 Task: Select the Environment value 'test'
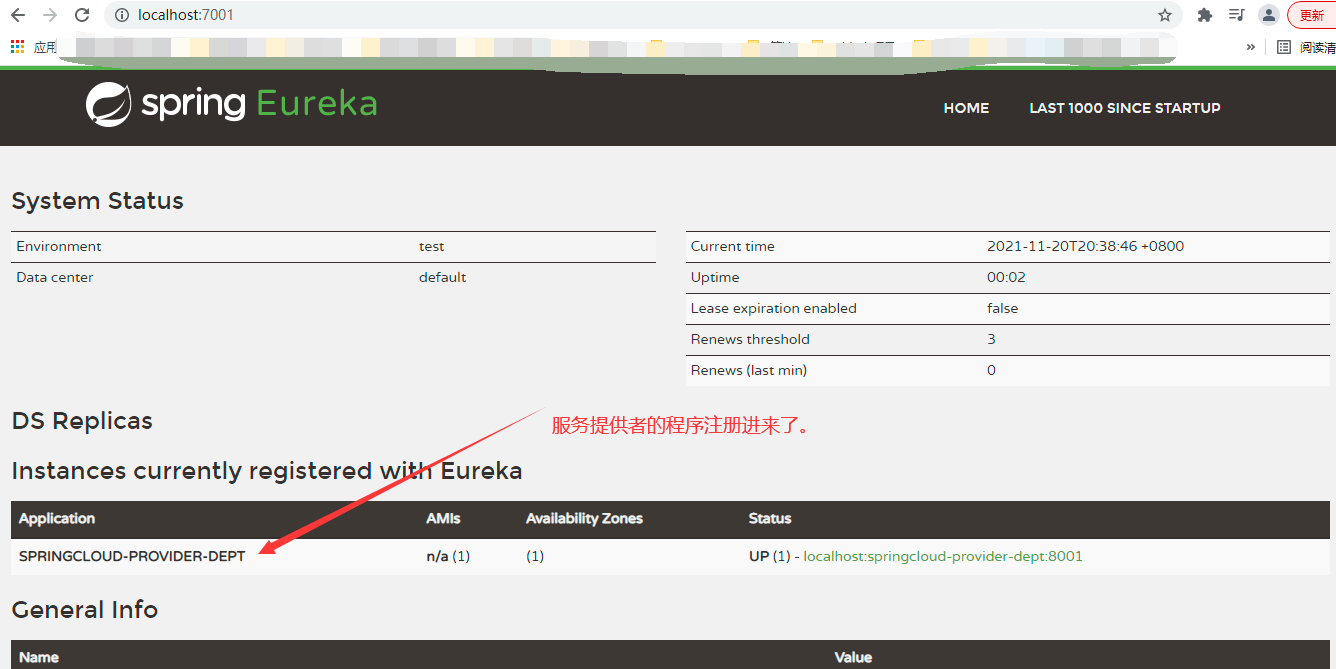(x=431, y=246)
